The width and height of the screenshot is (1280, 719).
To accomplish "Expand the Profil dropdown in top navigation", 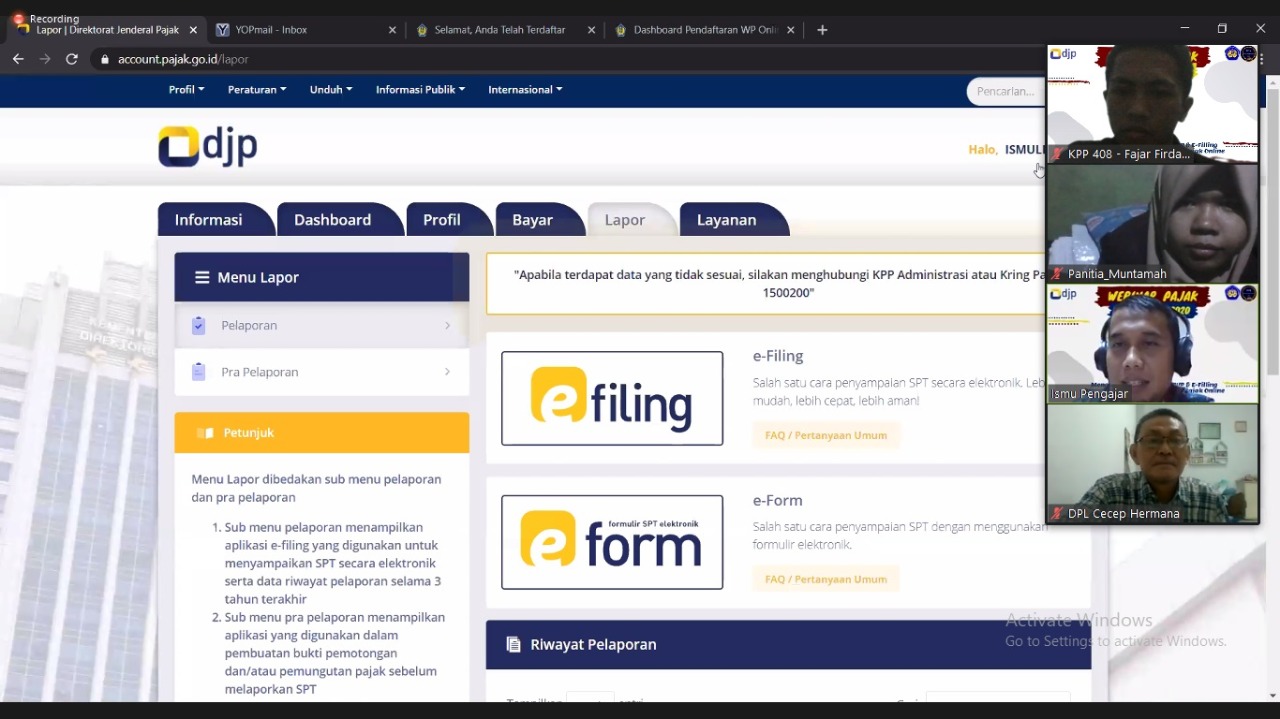I will click(186, 89).
